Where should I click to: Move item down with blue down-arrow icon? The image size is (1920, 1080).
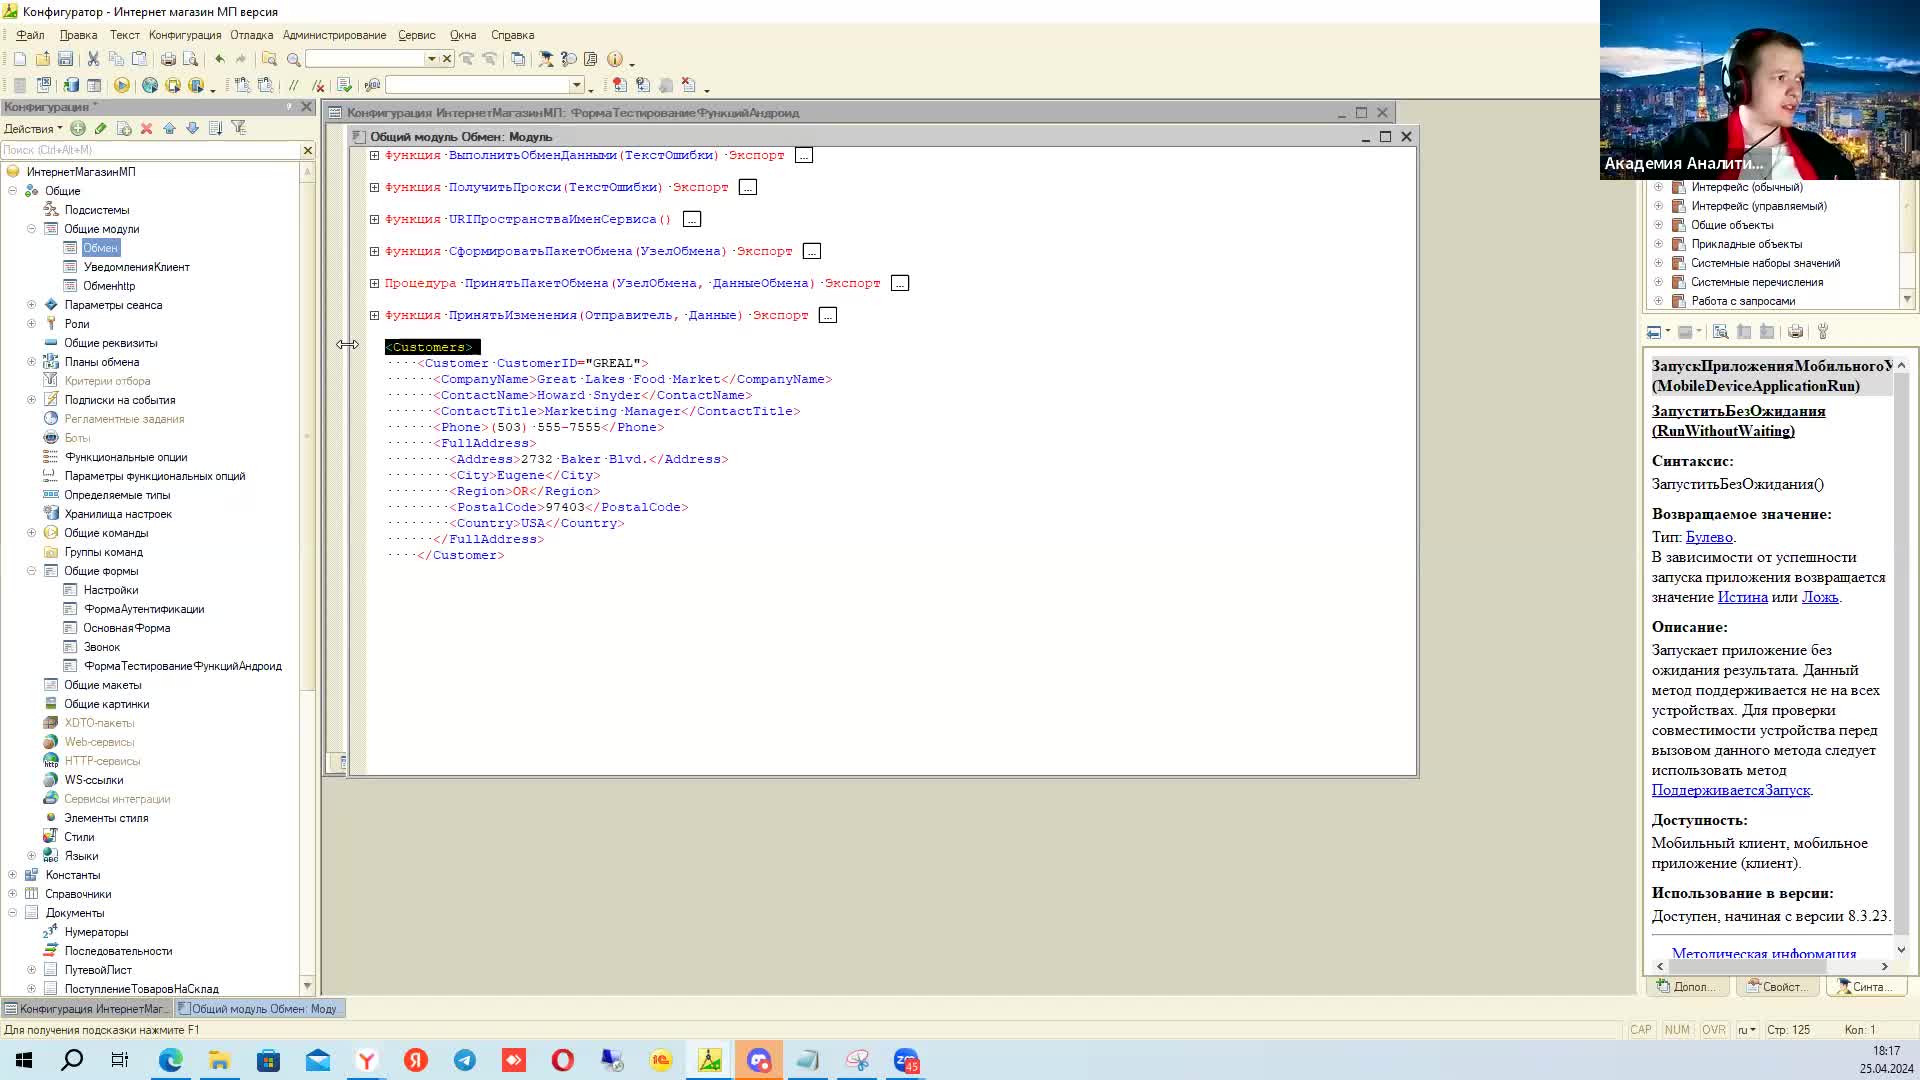pos(192,128)
